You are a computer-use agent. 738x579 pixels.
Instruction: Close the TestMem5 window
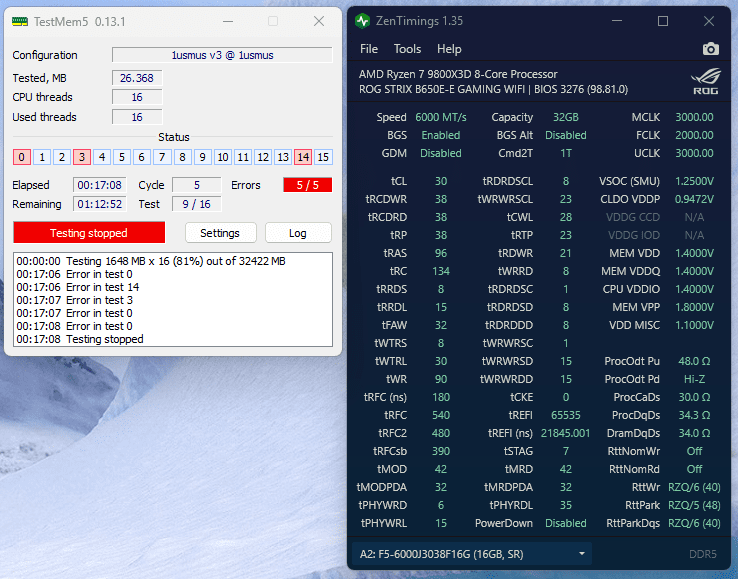[x=319, y=21]
